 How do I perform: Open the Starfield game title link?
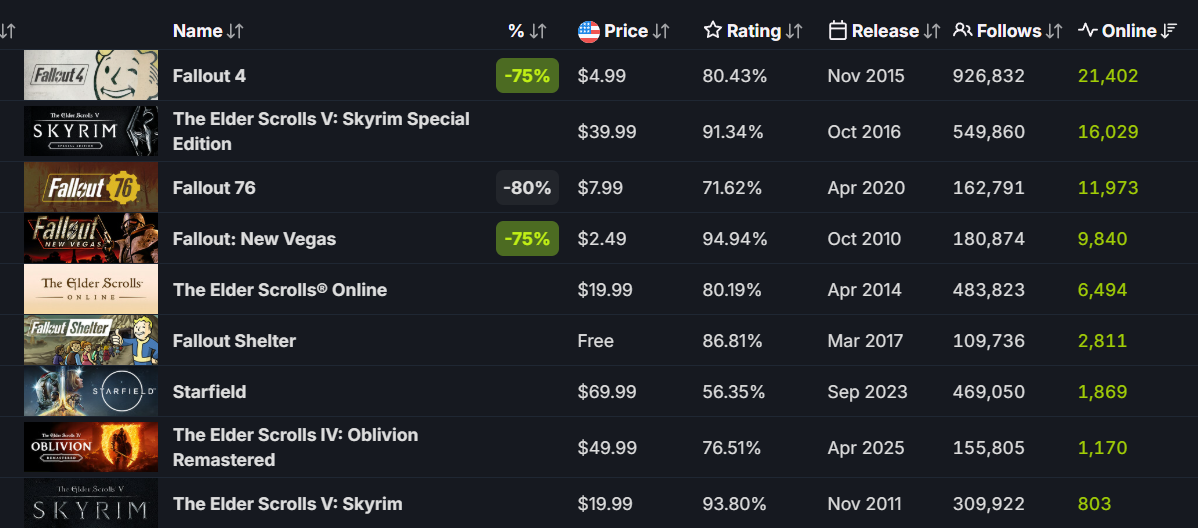click(209, 392)
